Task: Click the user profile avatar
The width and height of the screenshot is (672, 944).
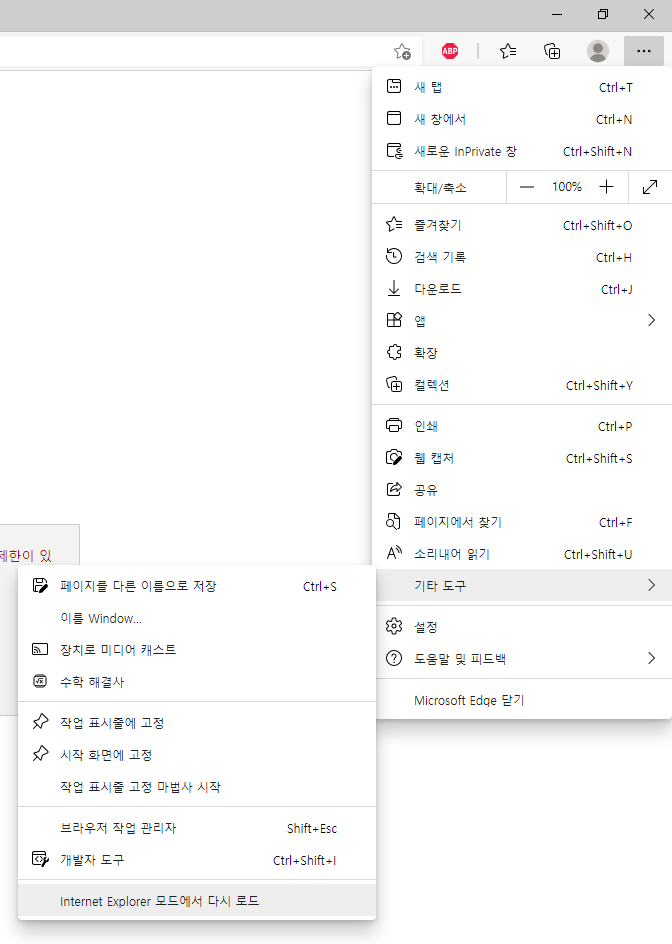Action: pos(597,52)
